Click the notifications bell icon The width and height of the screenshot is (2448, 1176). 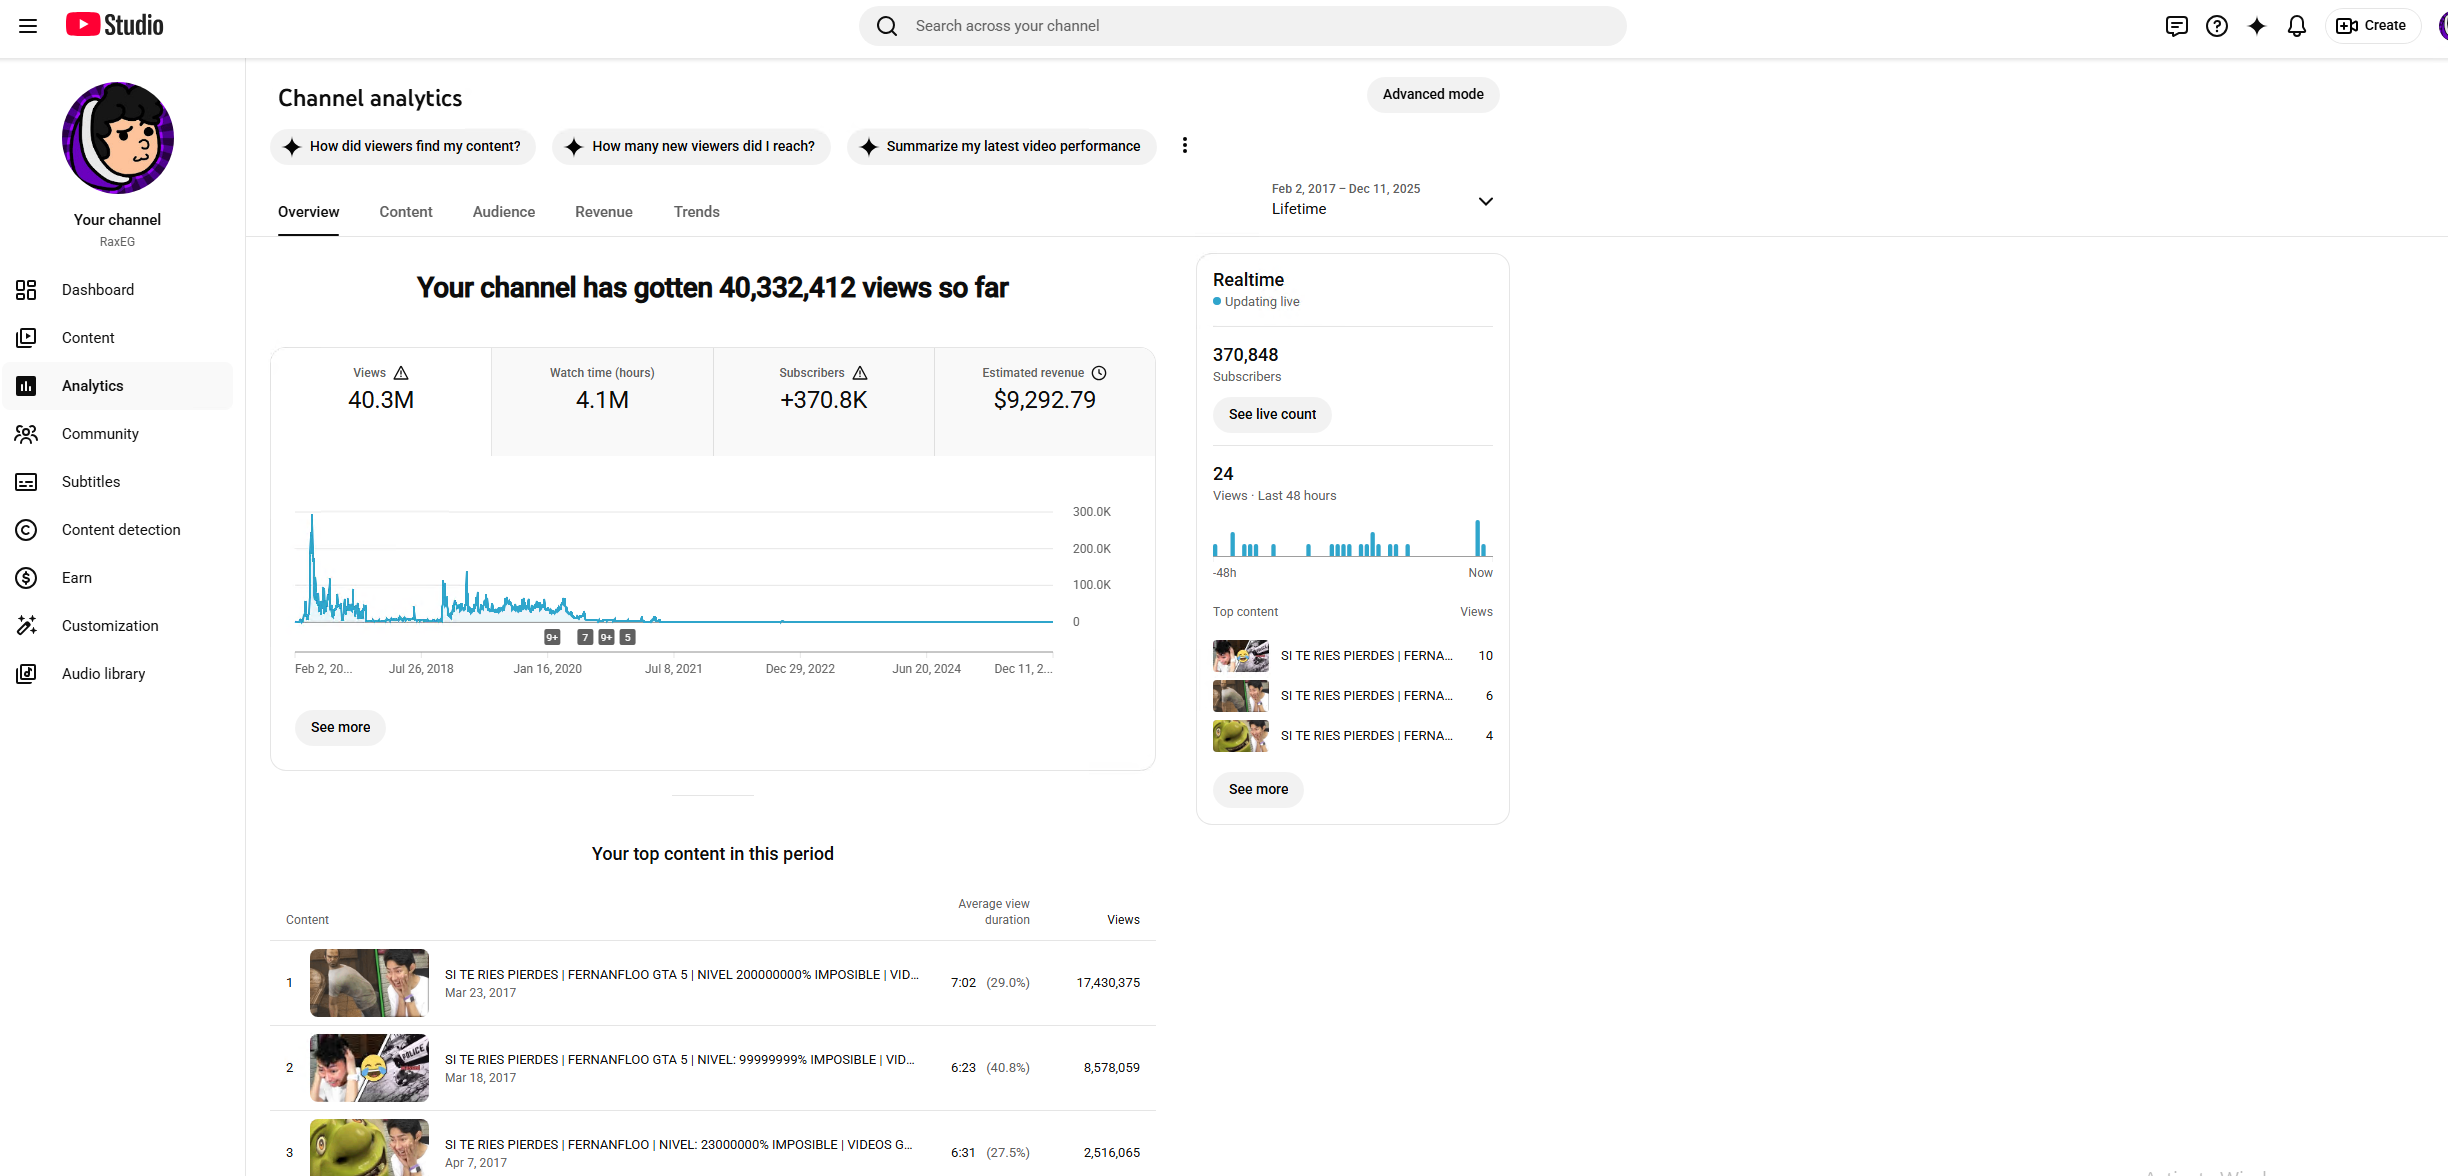click(2296, 26)
